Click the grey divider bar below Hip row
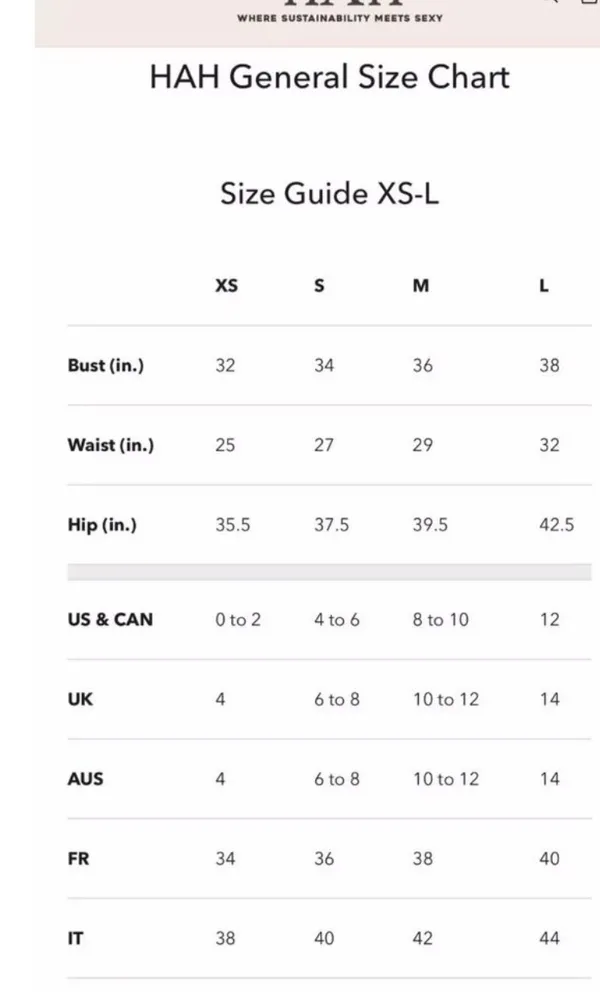Viewport: 600px width, 1003px height. click(329, 572)
